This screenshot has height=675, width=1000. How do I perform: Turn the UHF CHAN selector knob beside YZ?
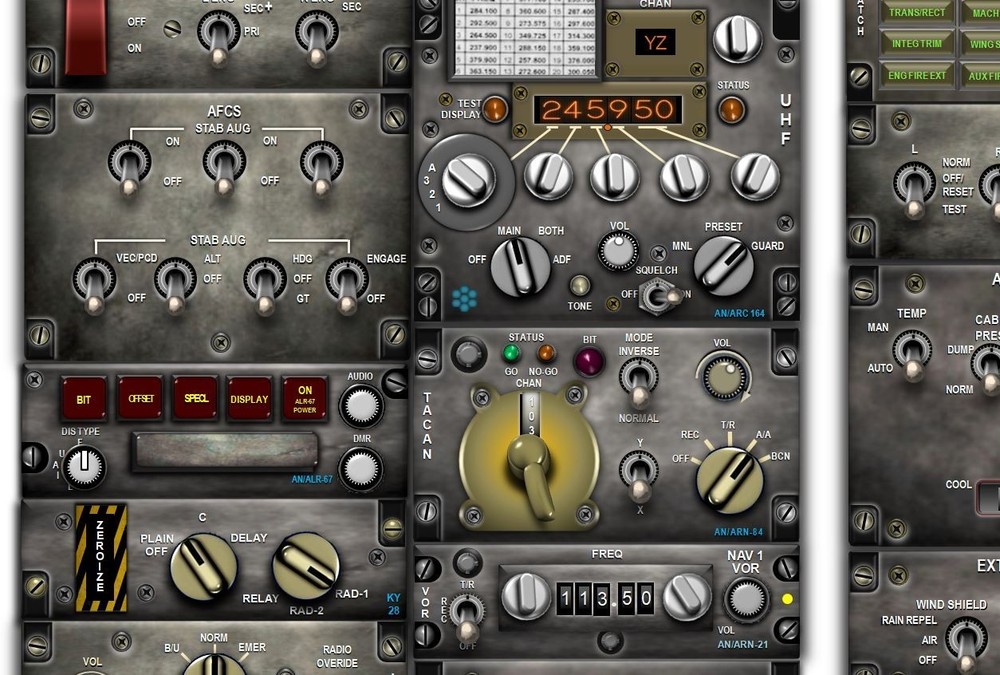coord(737,39)
